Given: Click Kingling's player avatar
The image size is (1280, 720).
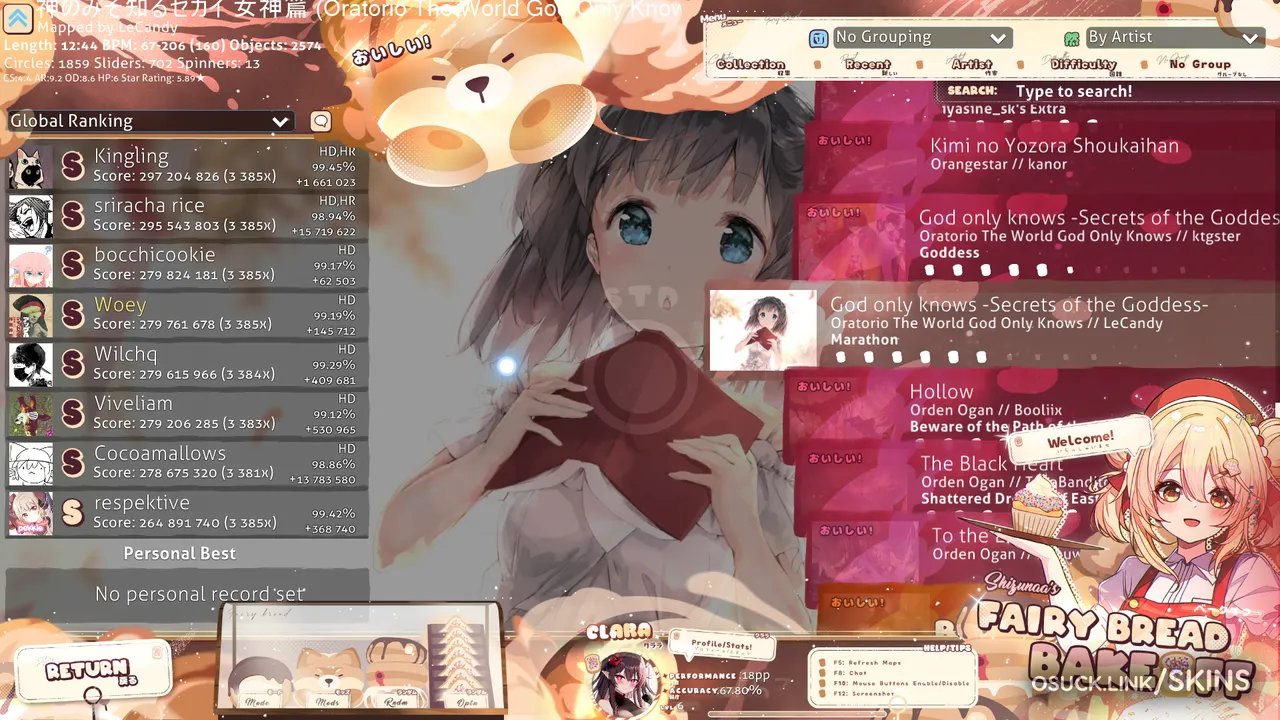Looking at the screenshot, I should tap(31, 167).
